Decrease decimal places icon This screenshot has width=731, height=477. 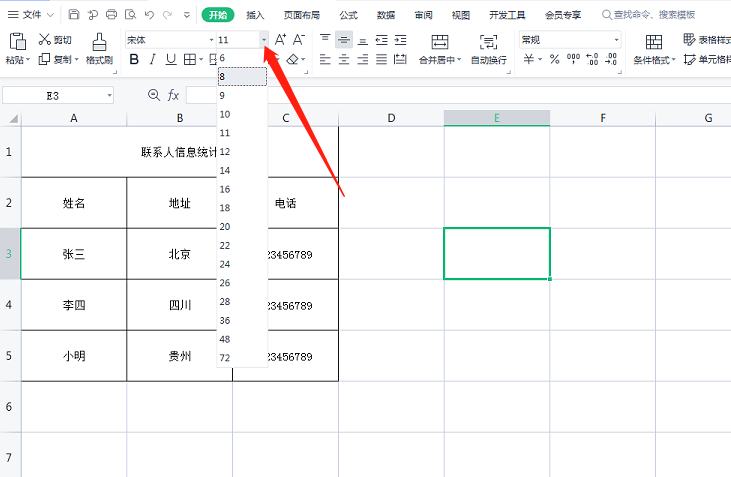pyautogui.click(x=611, y=59)
